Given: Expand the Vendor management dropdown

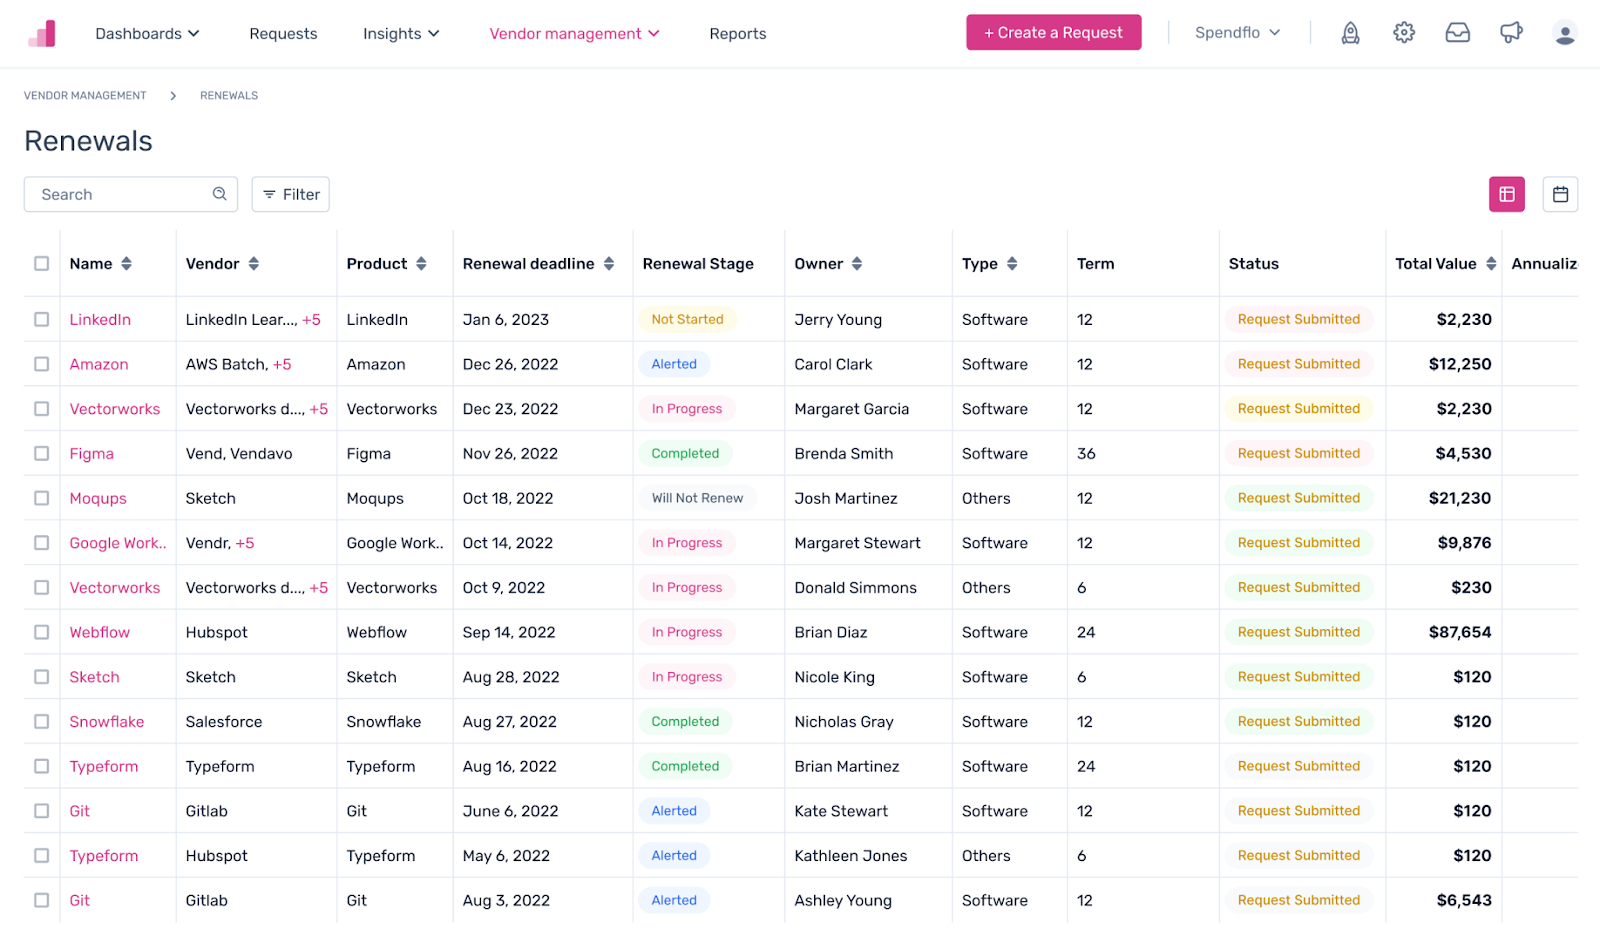Looking at the screenshot, I should tap(574, 34).
